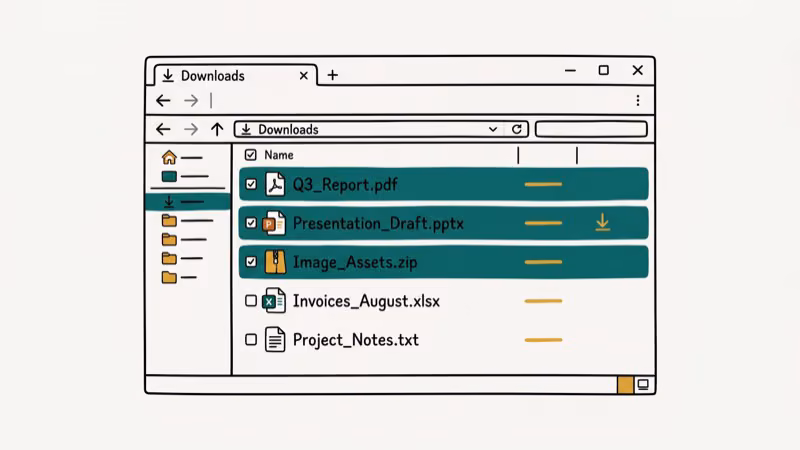This screenshot has height=450, width=800.
Task: Click the PowerPoint icon of Presentation_Draft.pptx
Action: 274,223
